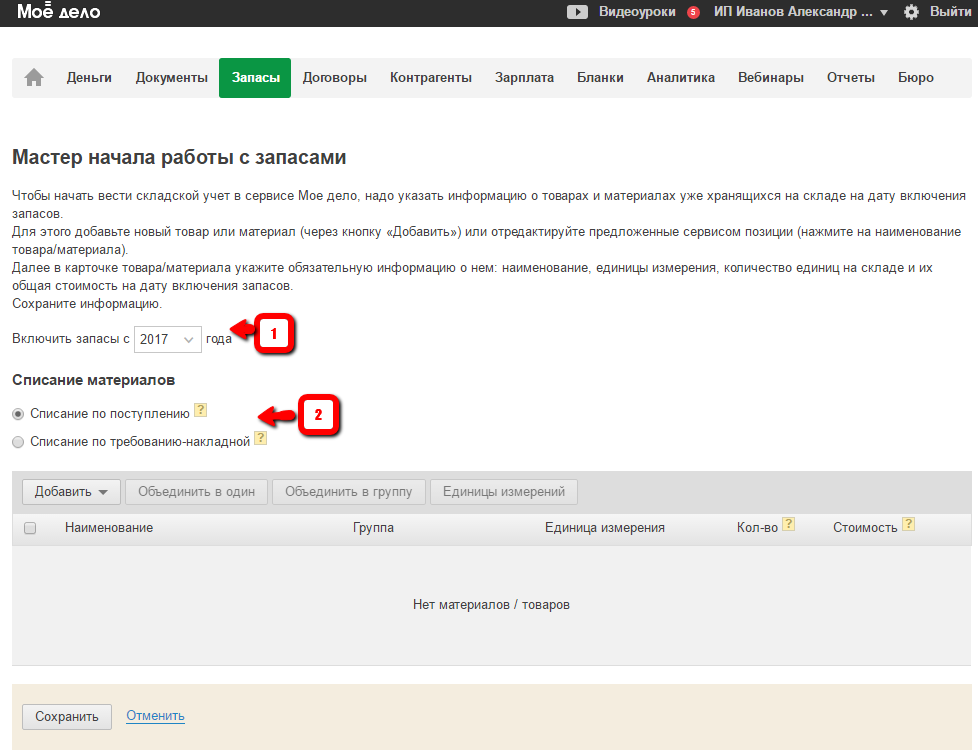Click the Отменить link
The width and height of the screenshot is (978, 751).
click(155, 716)
